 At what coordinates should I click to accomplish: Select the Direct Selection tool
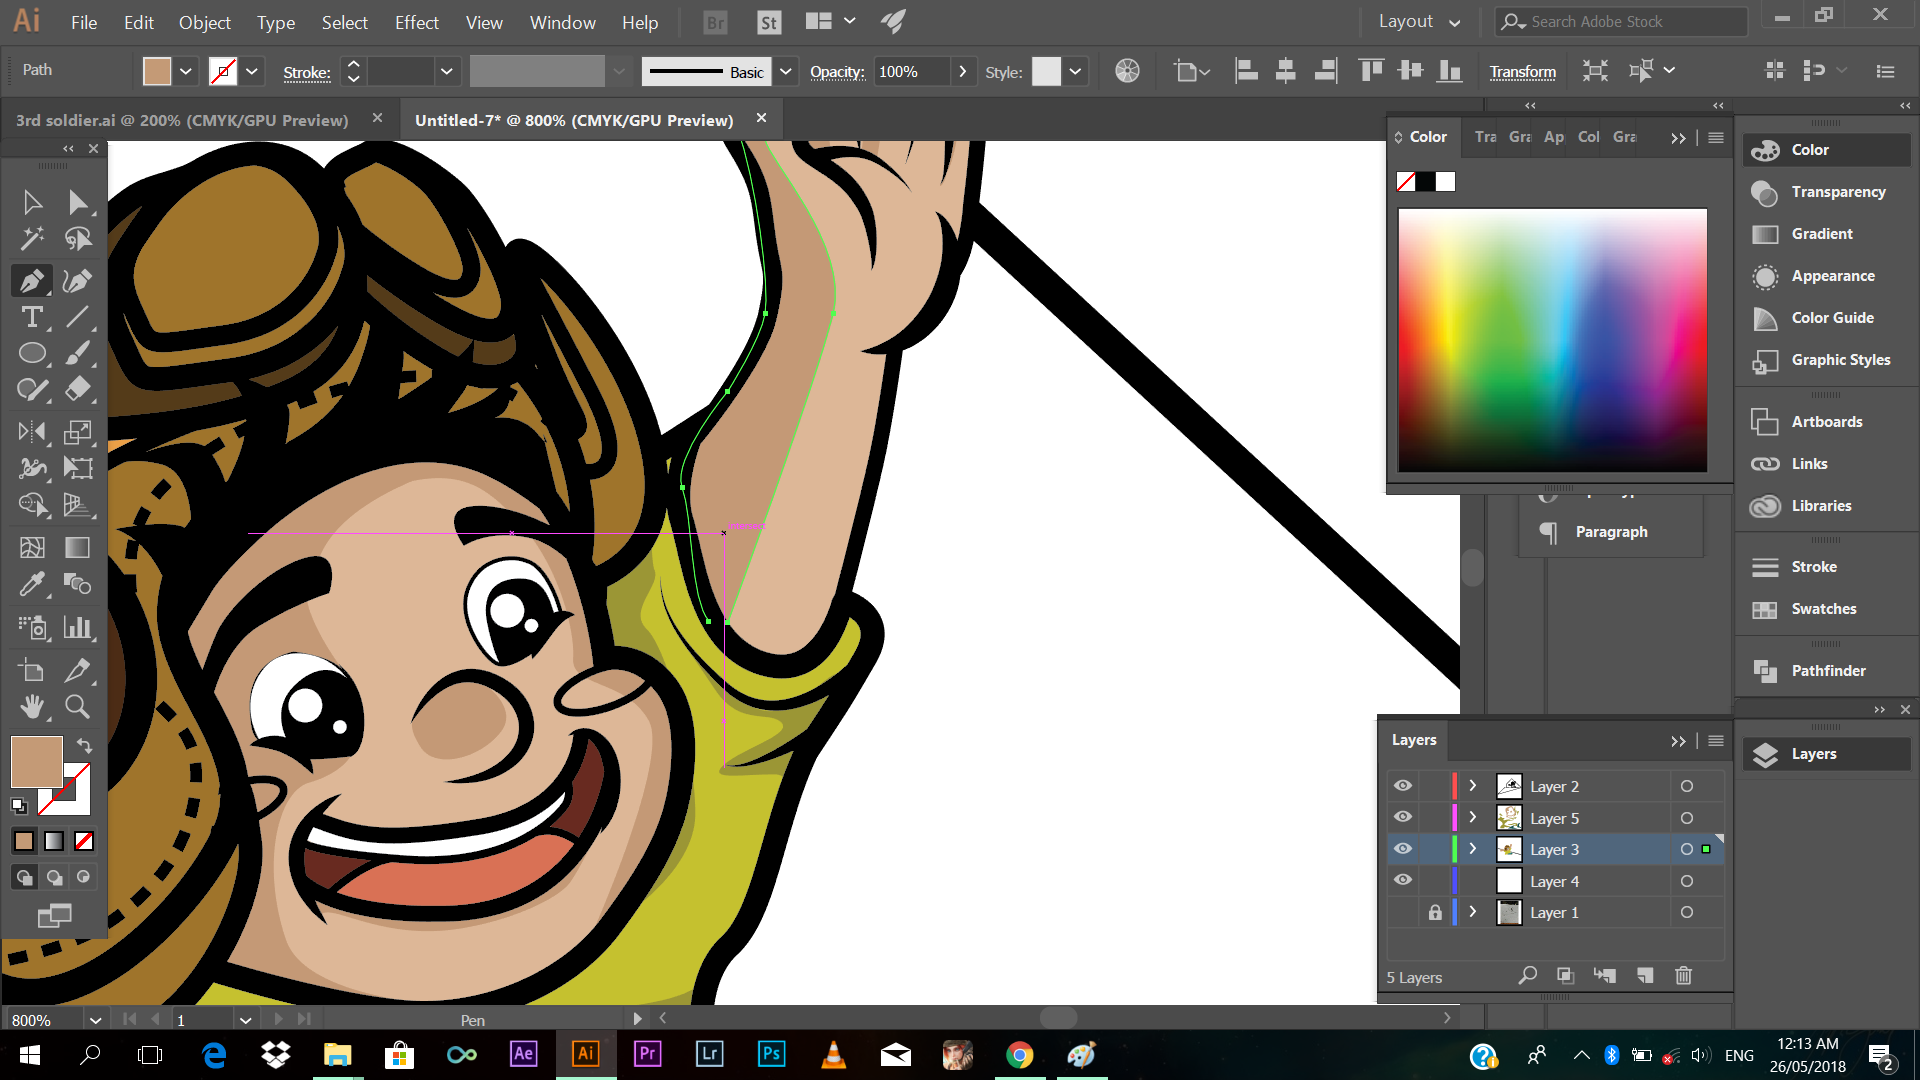pos(78,202)
